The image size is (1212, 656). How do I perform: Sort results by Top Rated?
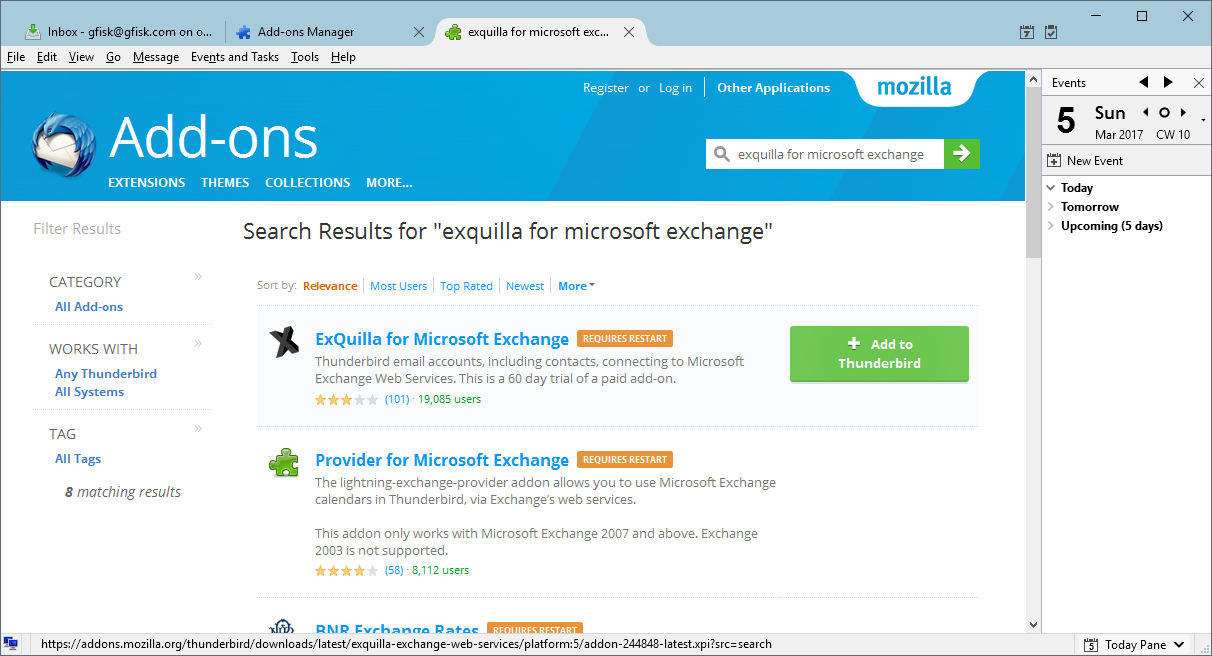[x=466, y=286]
